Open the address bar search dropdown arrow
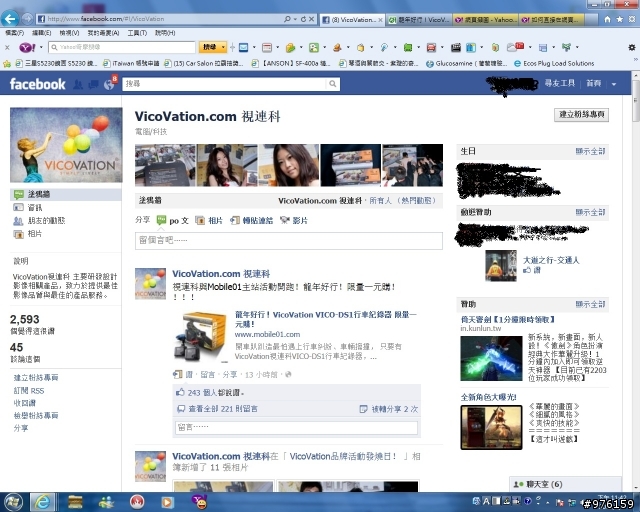The image size is (640, 512). point(295,19)
